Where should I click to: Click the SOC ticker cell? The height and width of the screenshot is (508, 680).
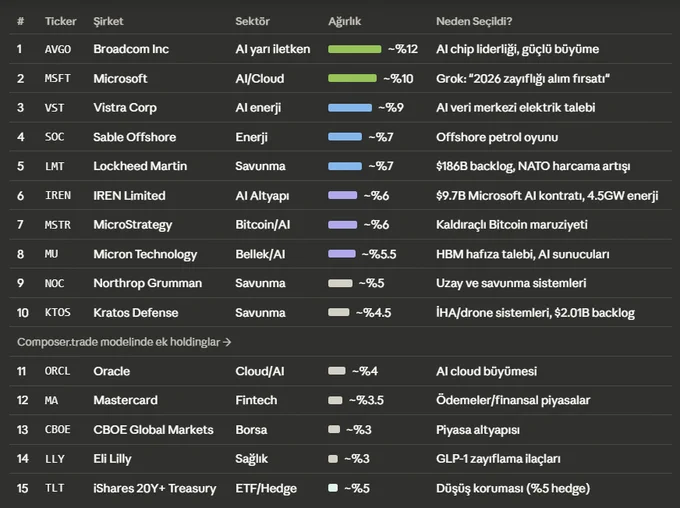(x=54, y=137)
